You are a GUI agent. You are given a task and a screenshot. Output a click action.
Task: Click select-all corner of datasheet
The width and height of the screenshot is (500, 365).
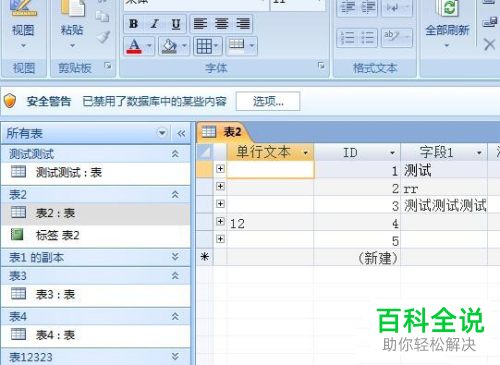click(204, 152)
